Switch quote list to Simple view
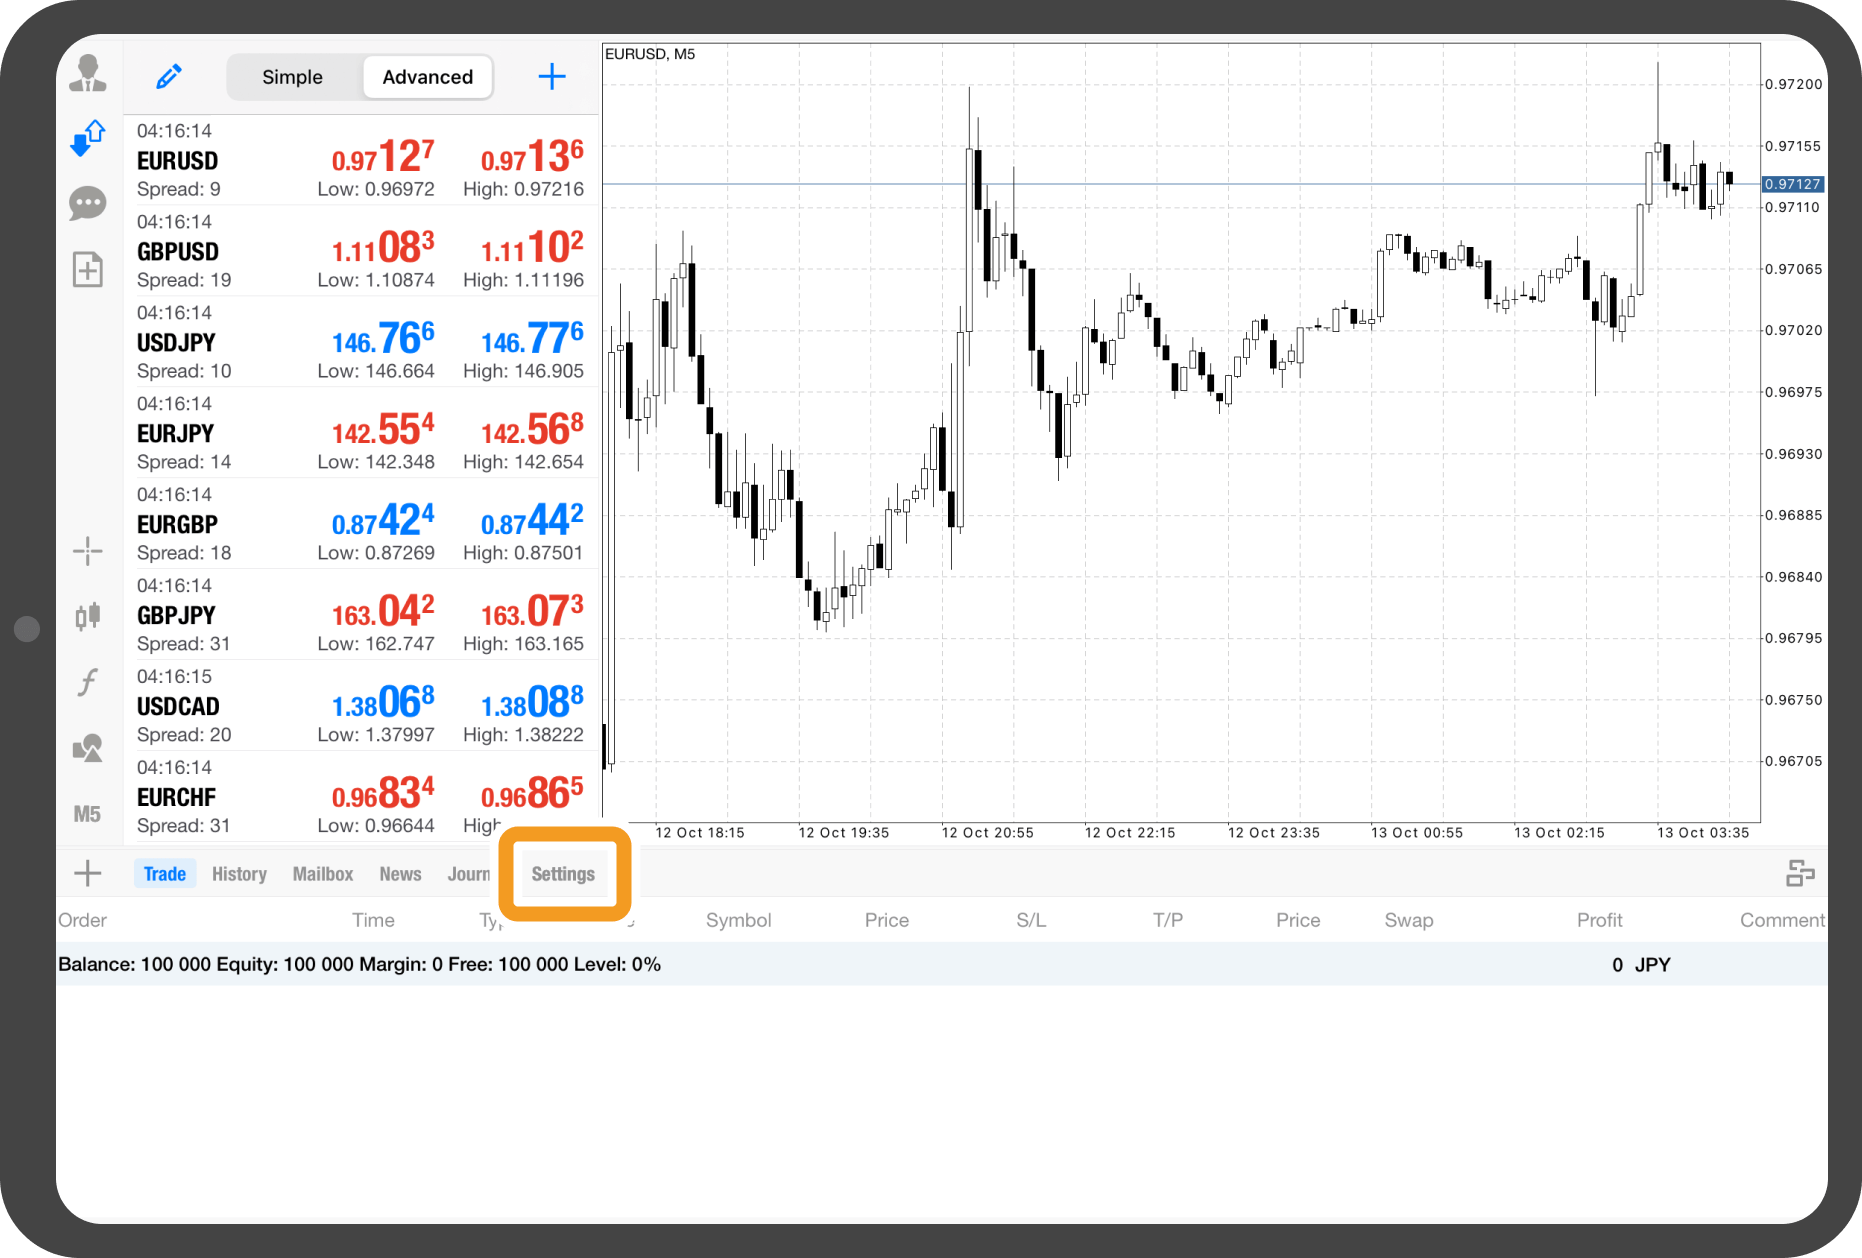Screen dimensions: 1862x1258 292,77
